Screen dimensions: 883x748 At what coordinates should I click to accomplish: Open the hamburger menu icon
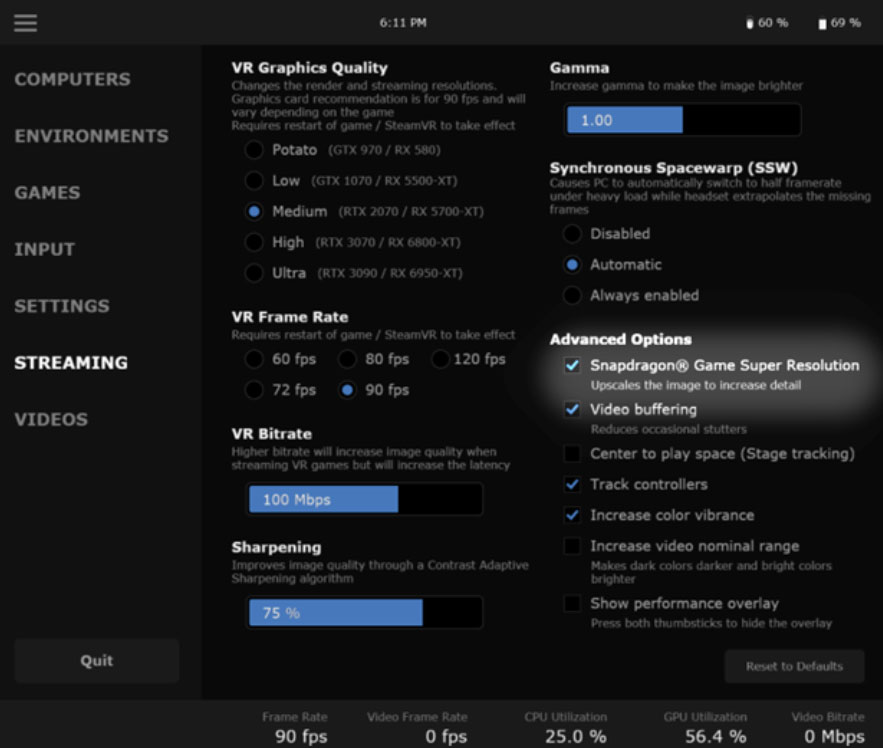coord(25,23)
